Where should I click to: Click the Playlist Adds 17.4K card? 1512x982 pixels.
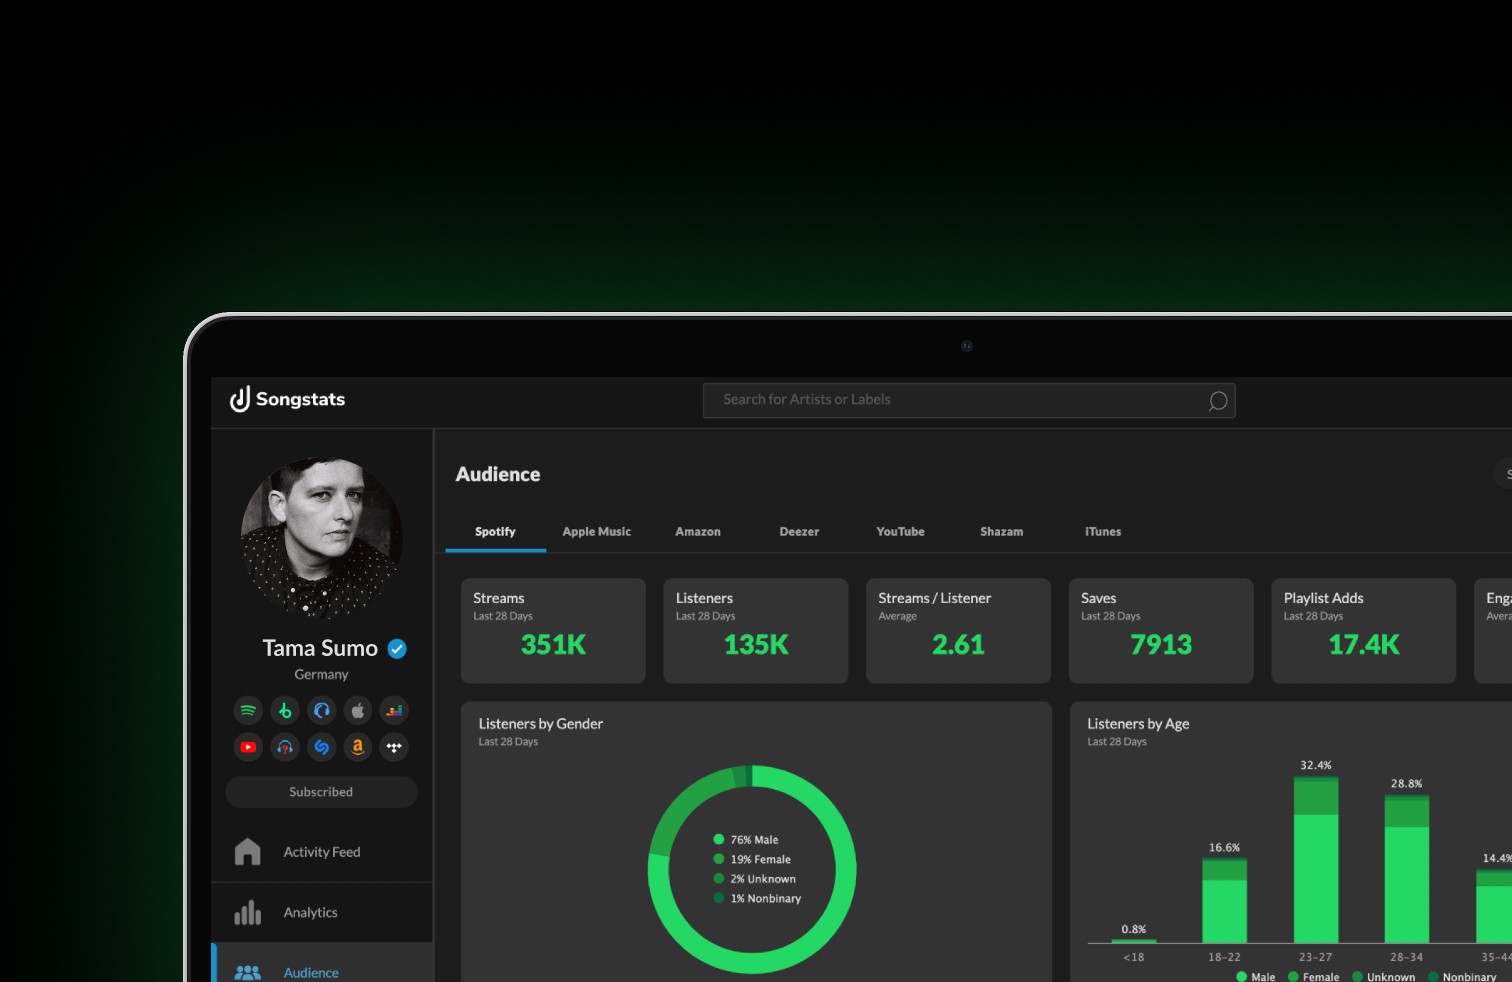(x=1364, y=631)
